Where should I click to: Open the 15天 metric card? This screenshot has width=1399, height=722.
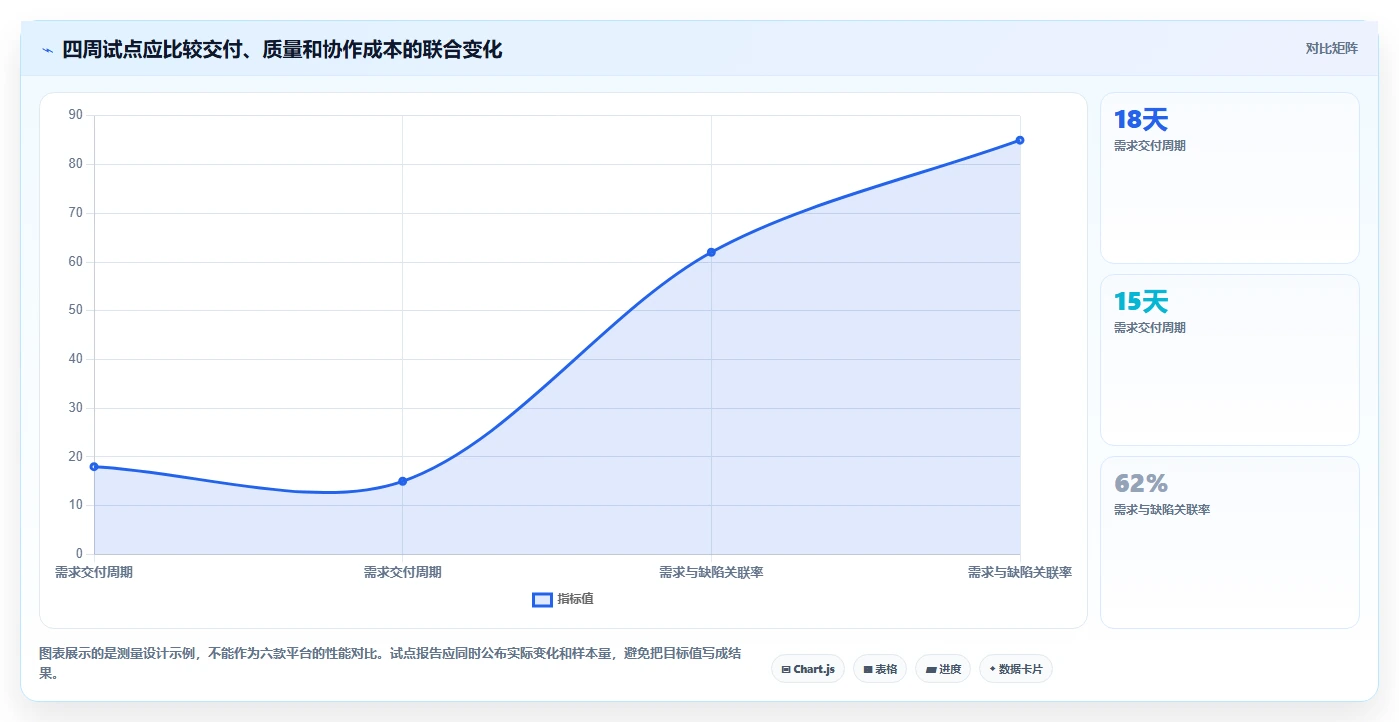[1230, 360]
